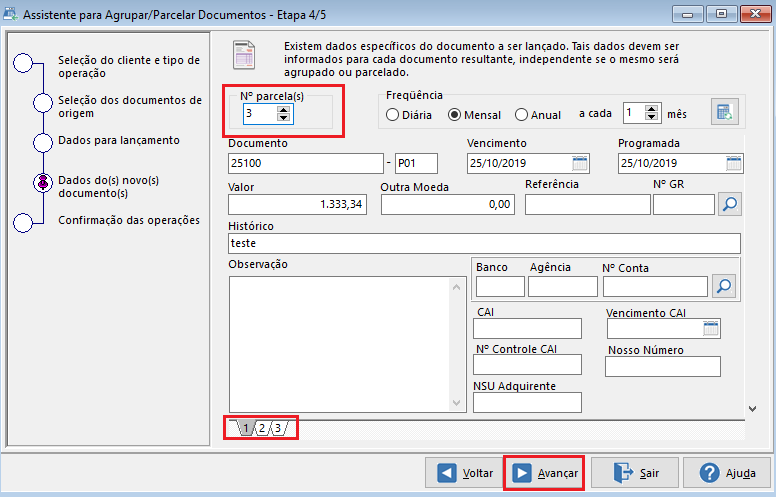Click the Nosso Número field
Image resolution: width=776 pixels, height=497 pixels.
(663, 367)
